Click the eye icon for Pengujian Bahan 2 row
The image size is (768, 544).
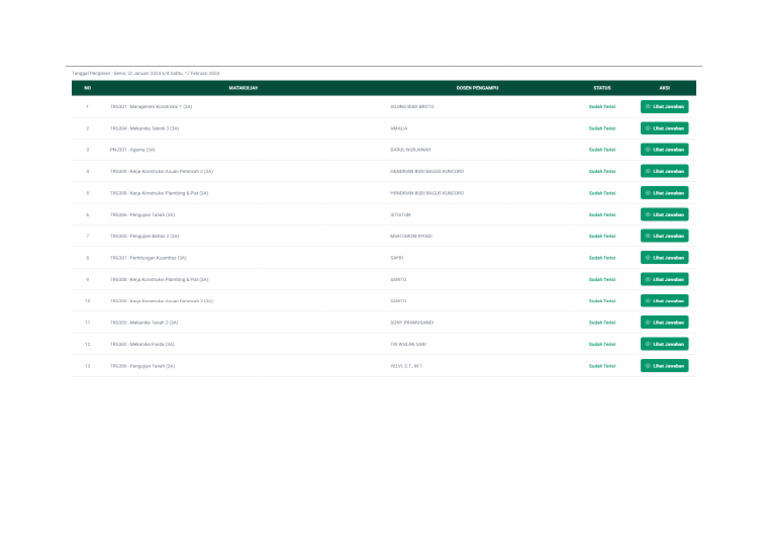click(648, 236)
